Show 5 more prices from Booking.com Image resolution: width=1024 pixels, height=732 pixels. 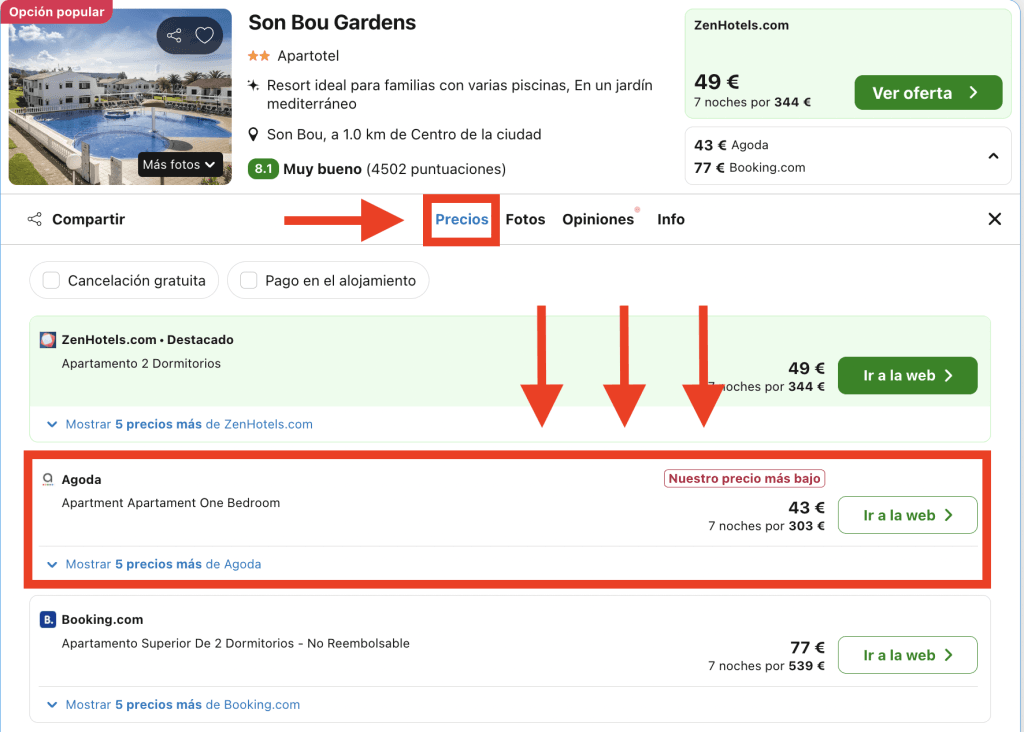[x=183, y=704]
